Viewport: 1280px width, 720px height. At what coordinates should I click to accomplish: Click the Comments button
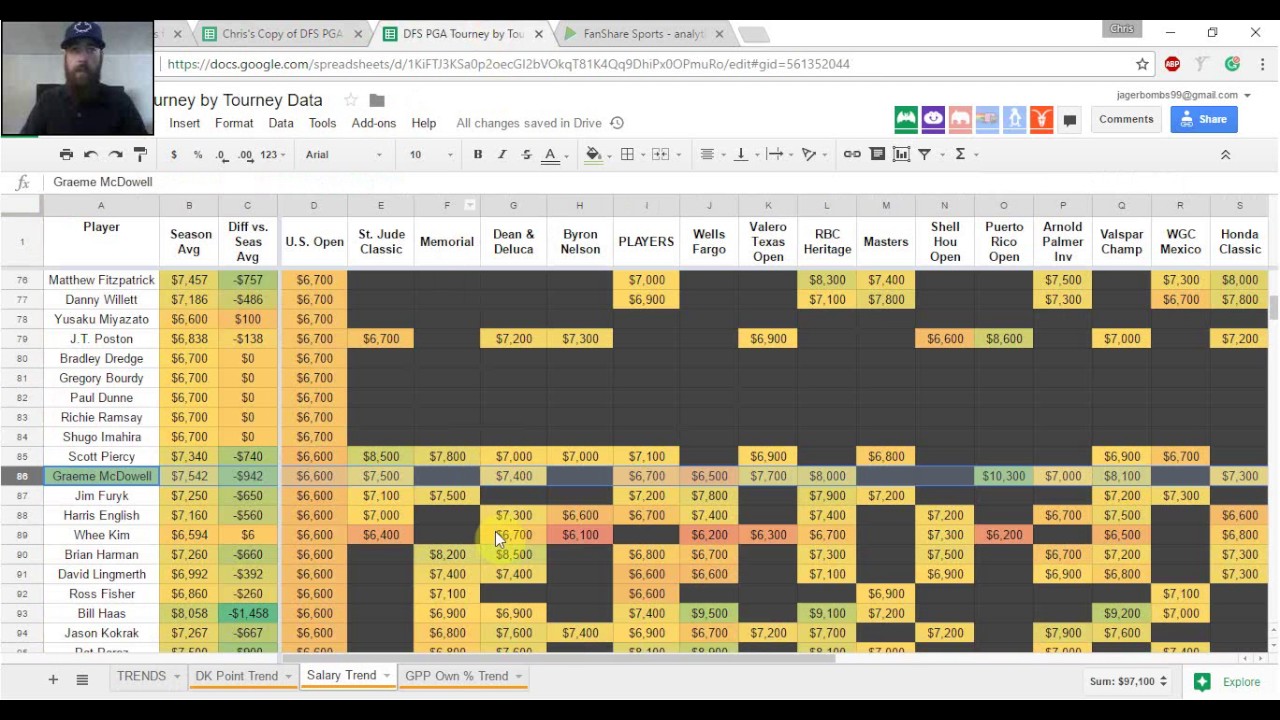[x=1126, y=119]
